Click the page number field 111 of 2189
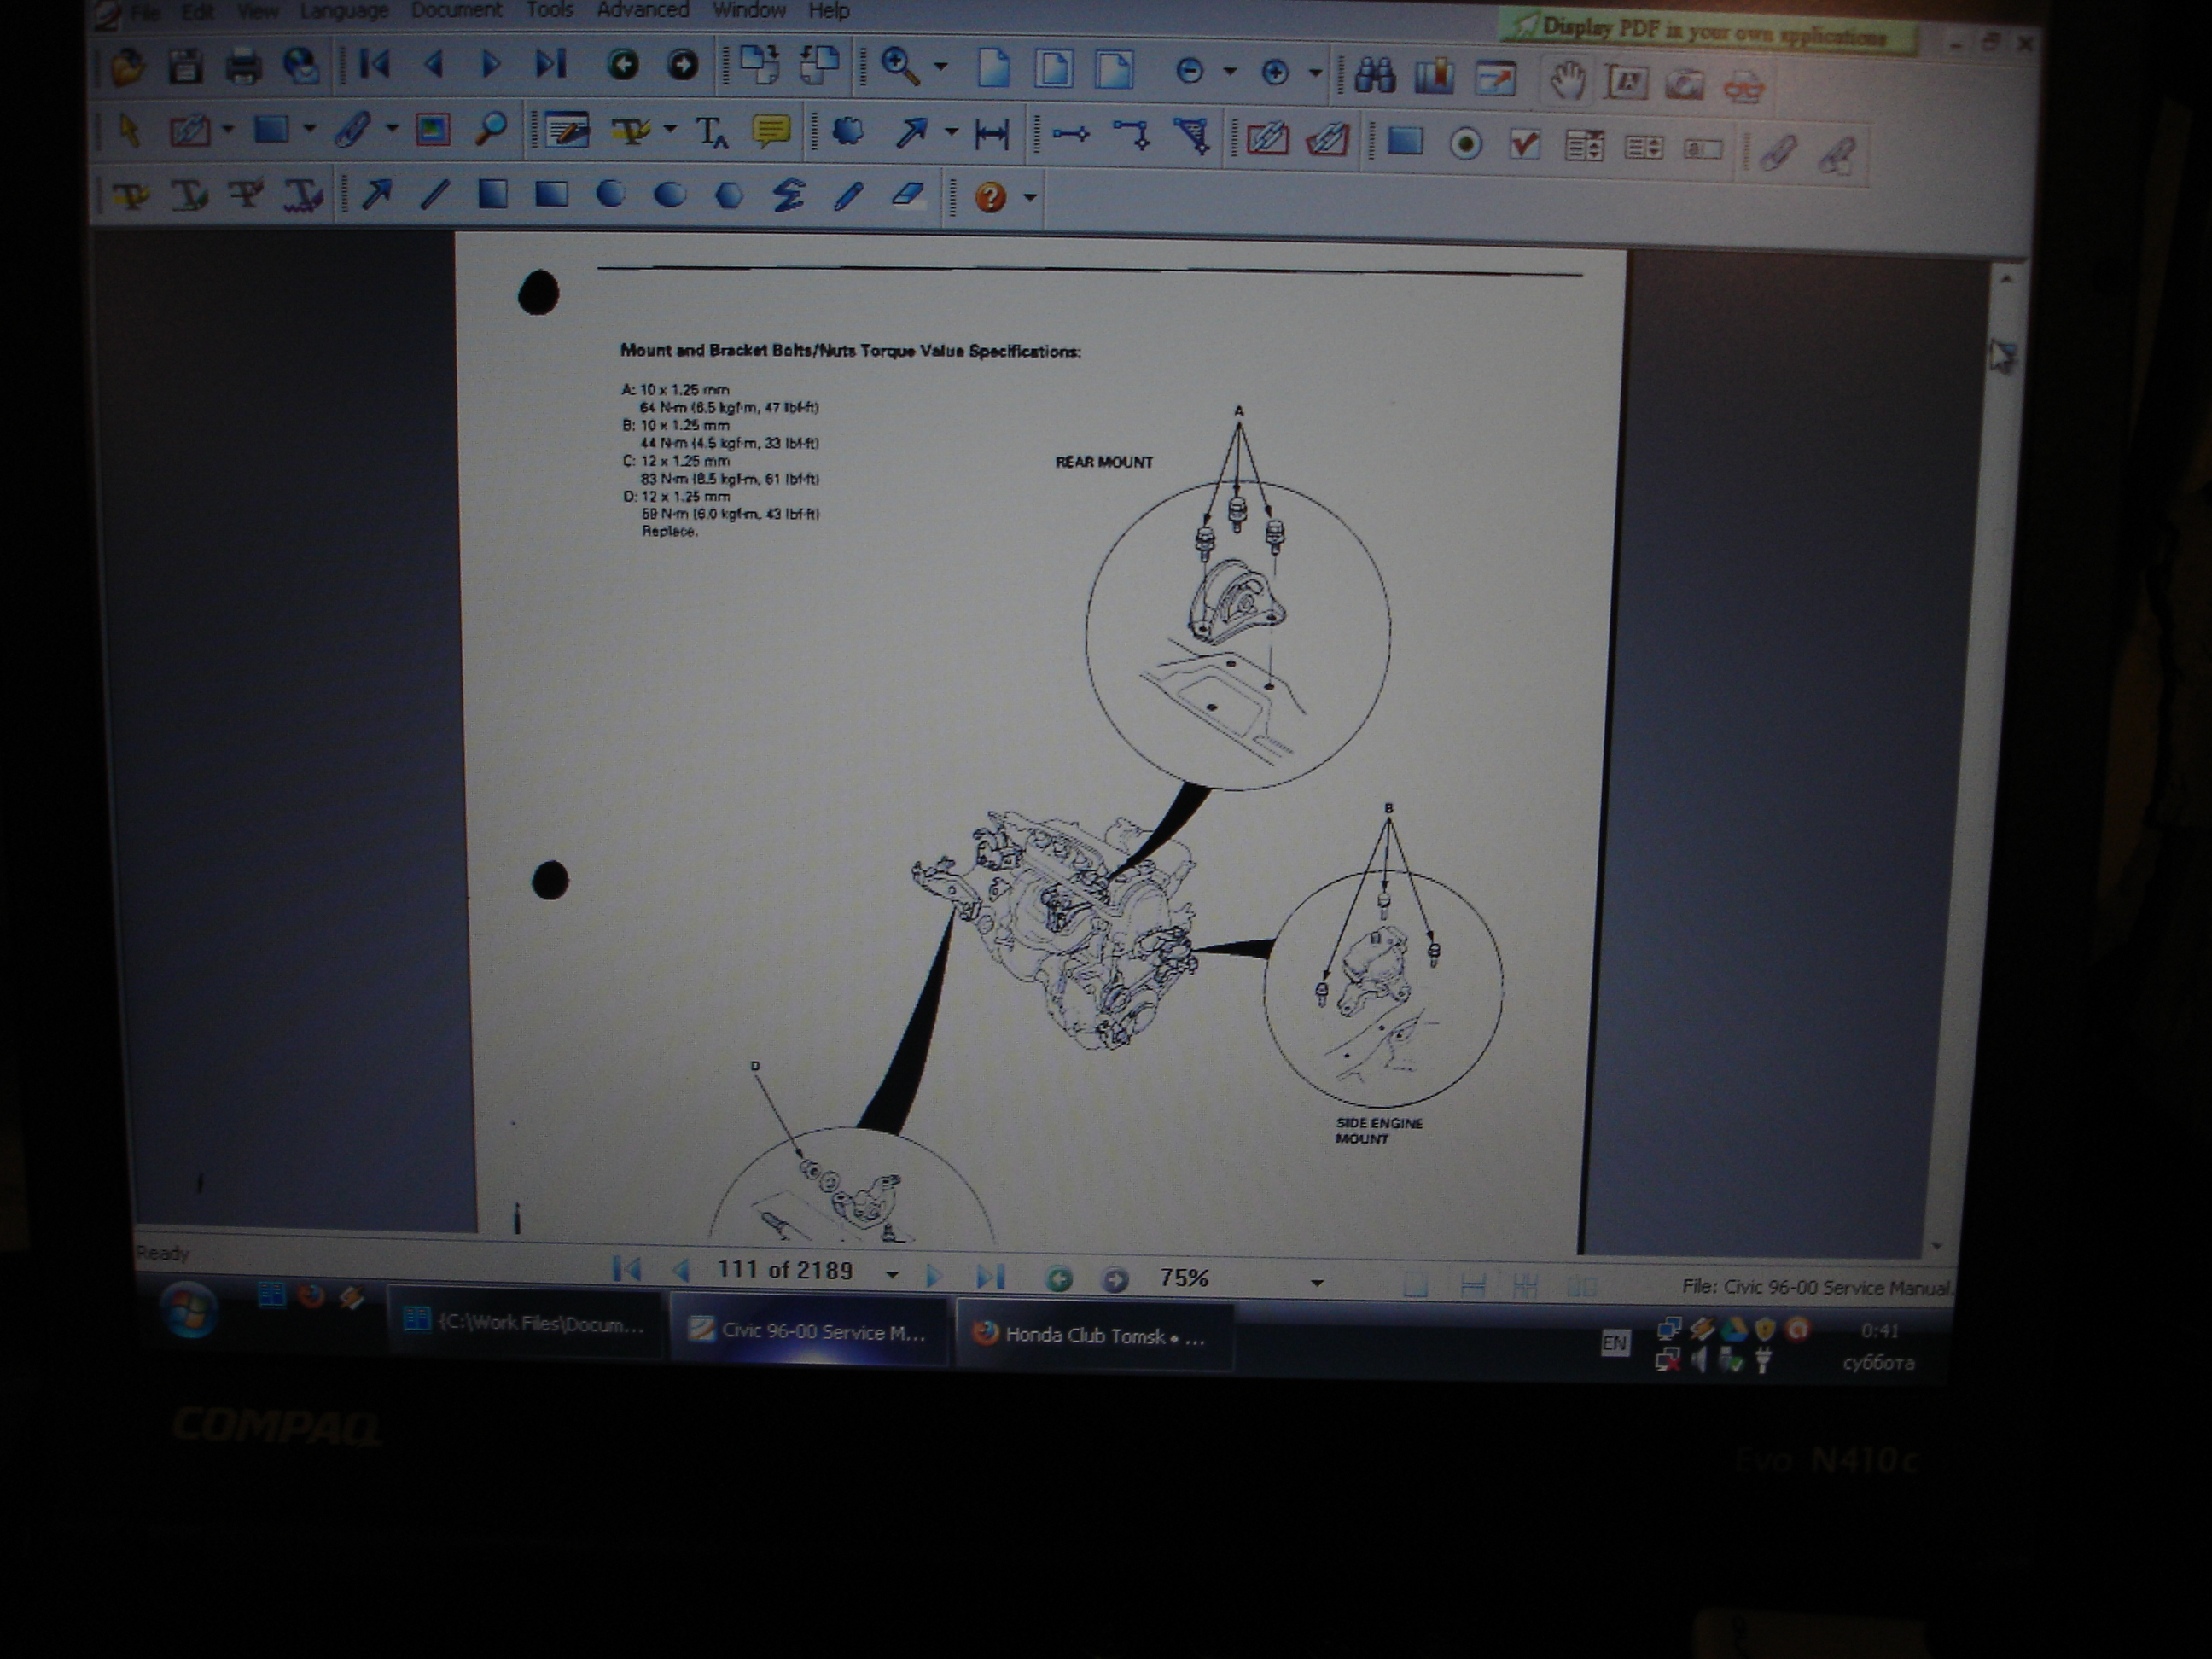This screenshot has height=1659, width=2212. pos(785,1271)
